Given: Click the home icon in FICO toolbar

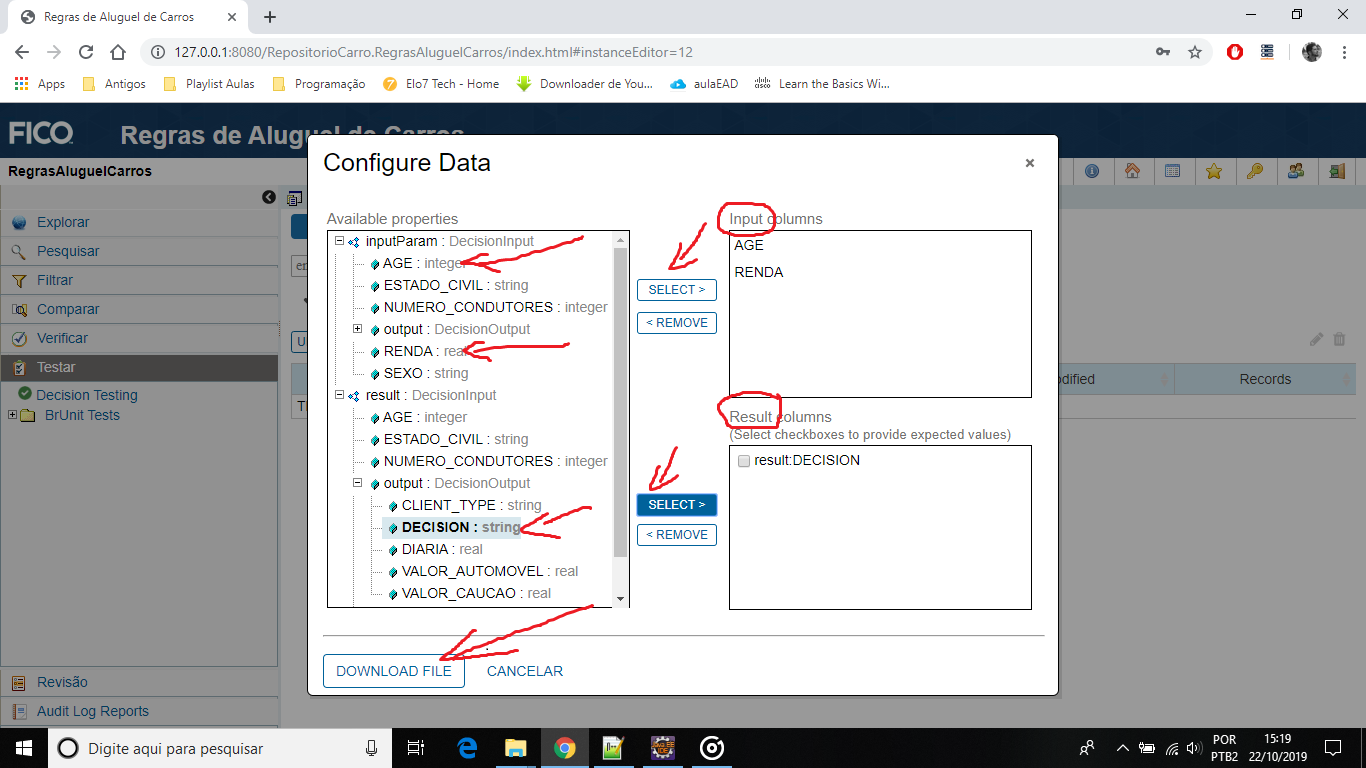Looking at the screenshot, I should coord(1132,171).
